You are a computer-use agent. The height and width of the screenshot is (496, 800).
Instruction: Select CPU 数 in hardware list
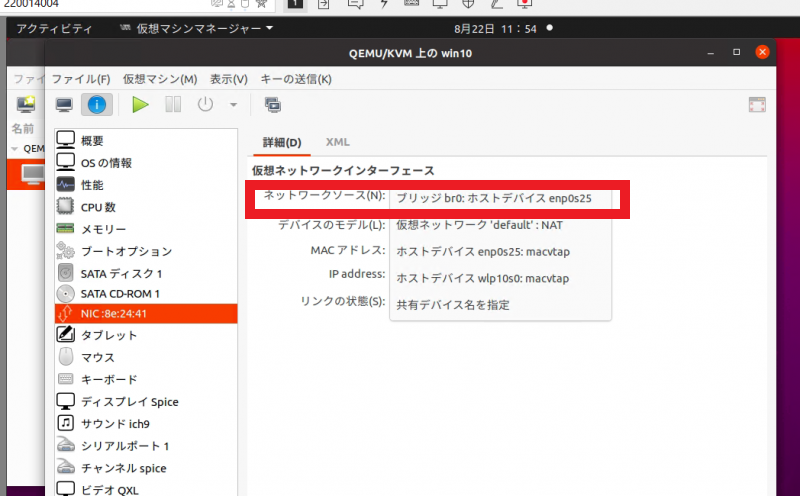(x=98, y=207)
